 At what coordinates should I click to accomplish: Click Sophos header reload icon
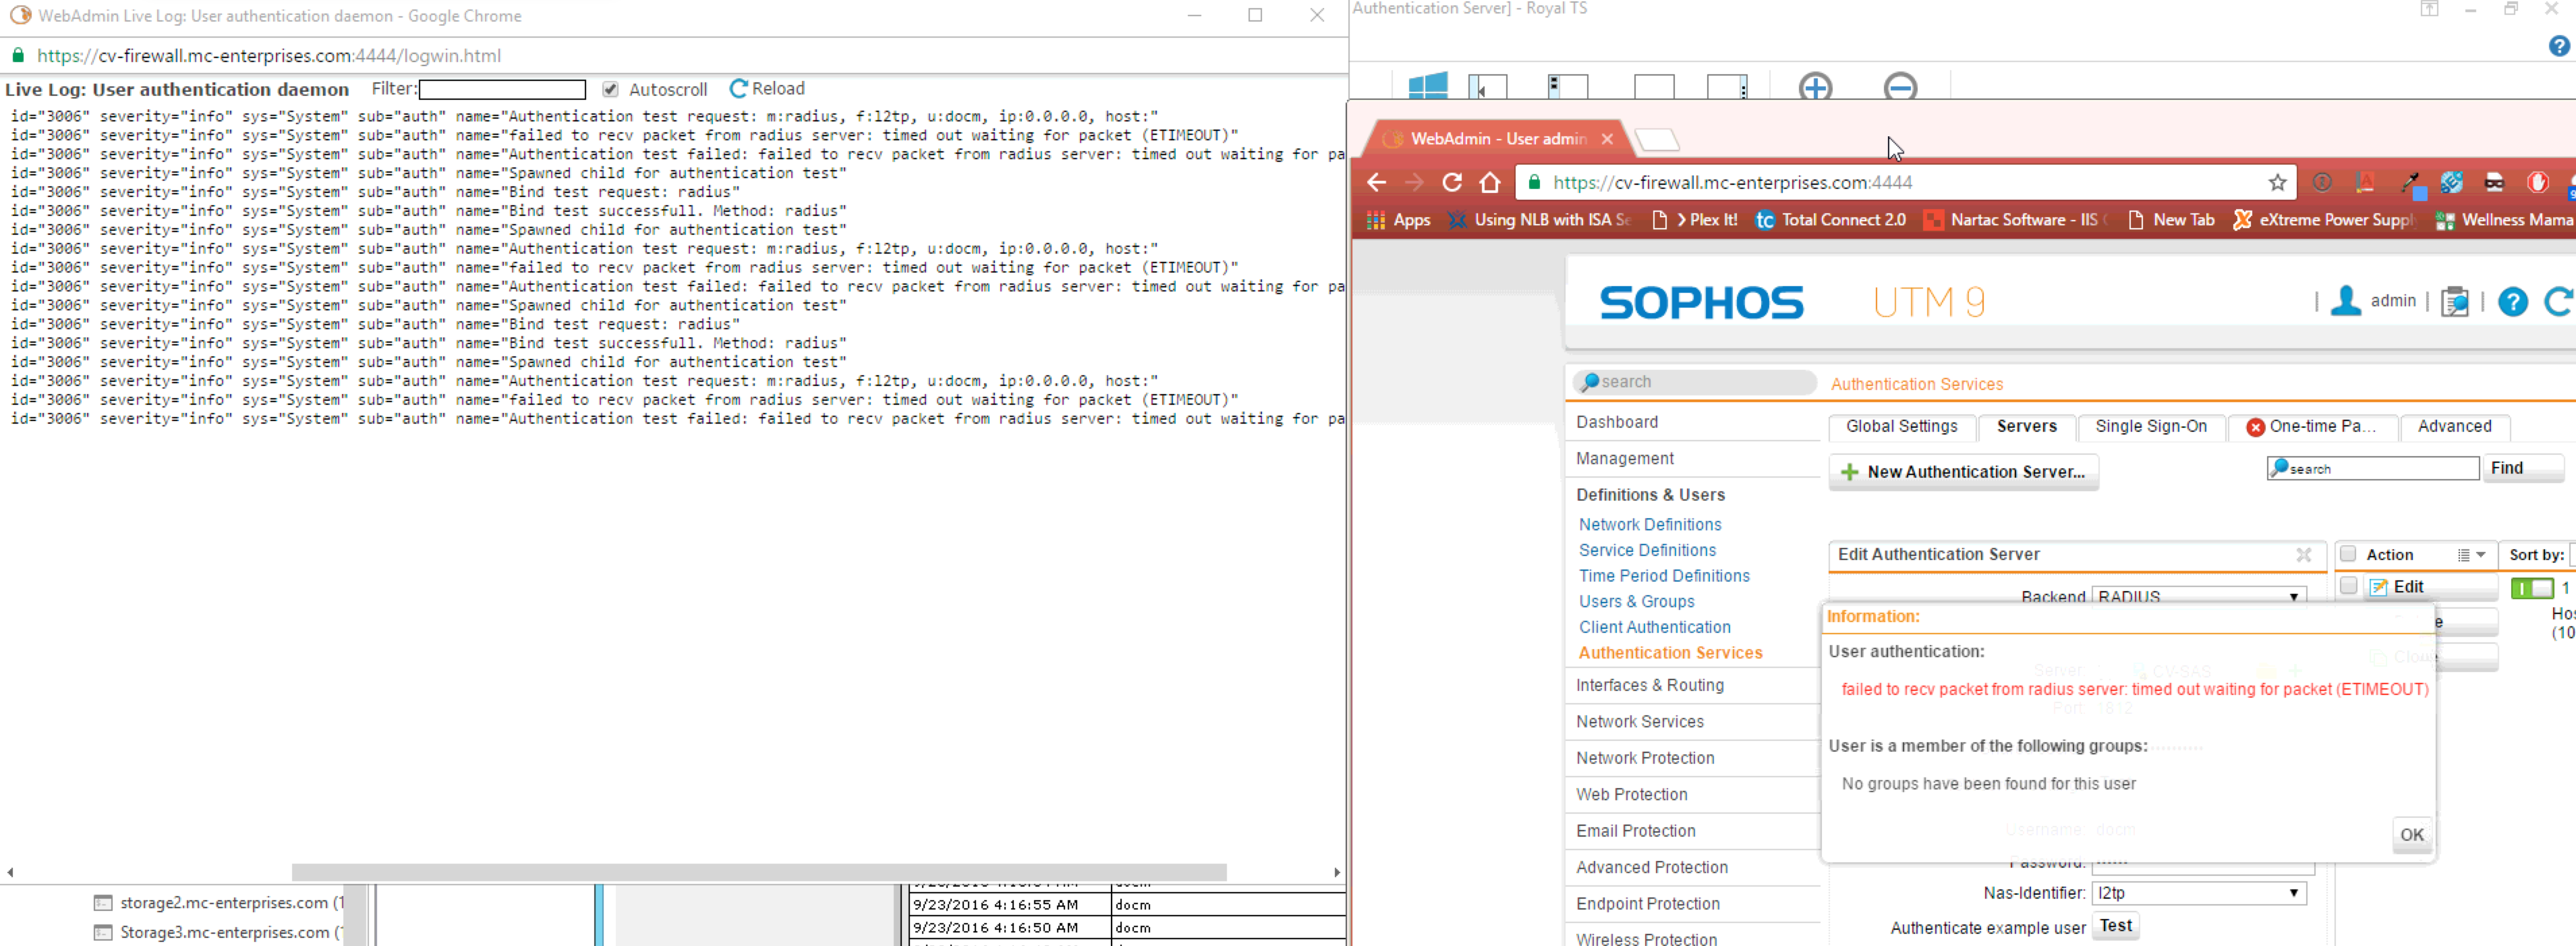click(2560, 301)
